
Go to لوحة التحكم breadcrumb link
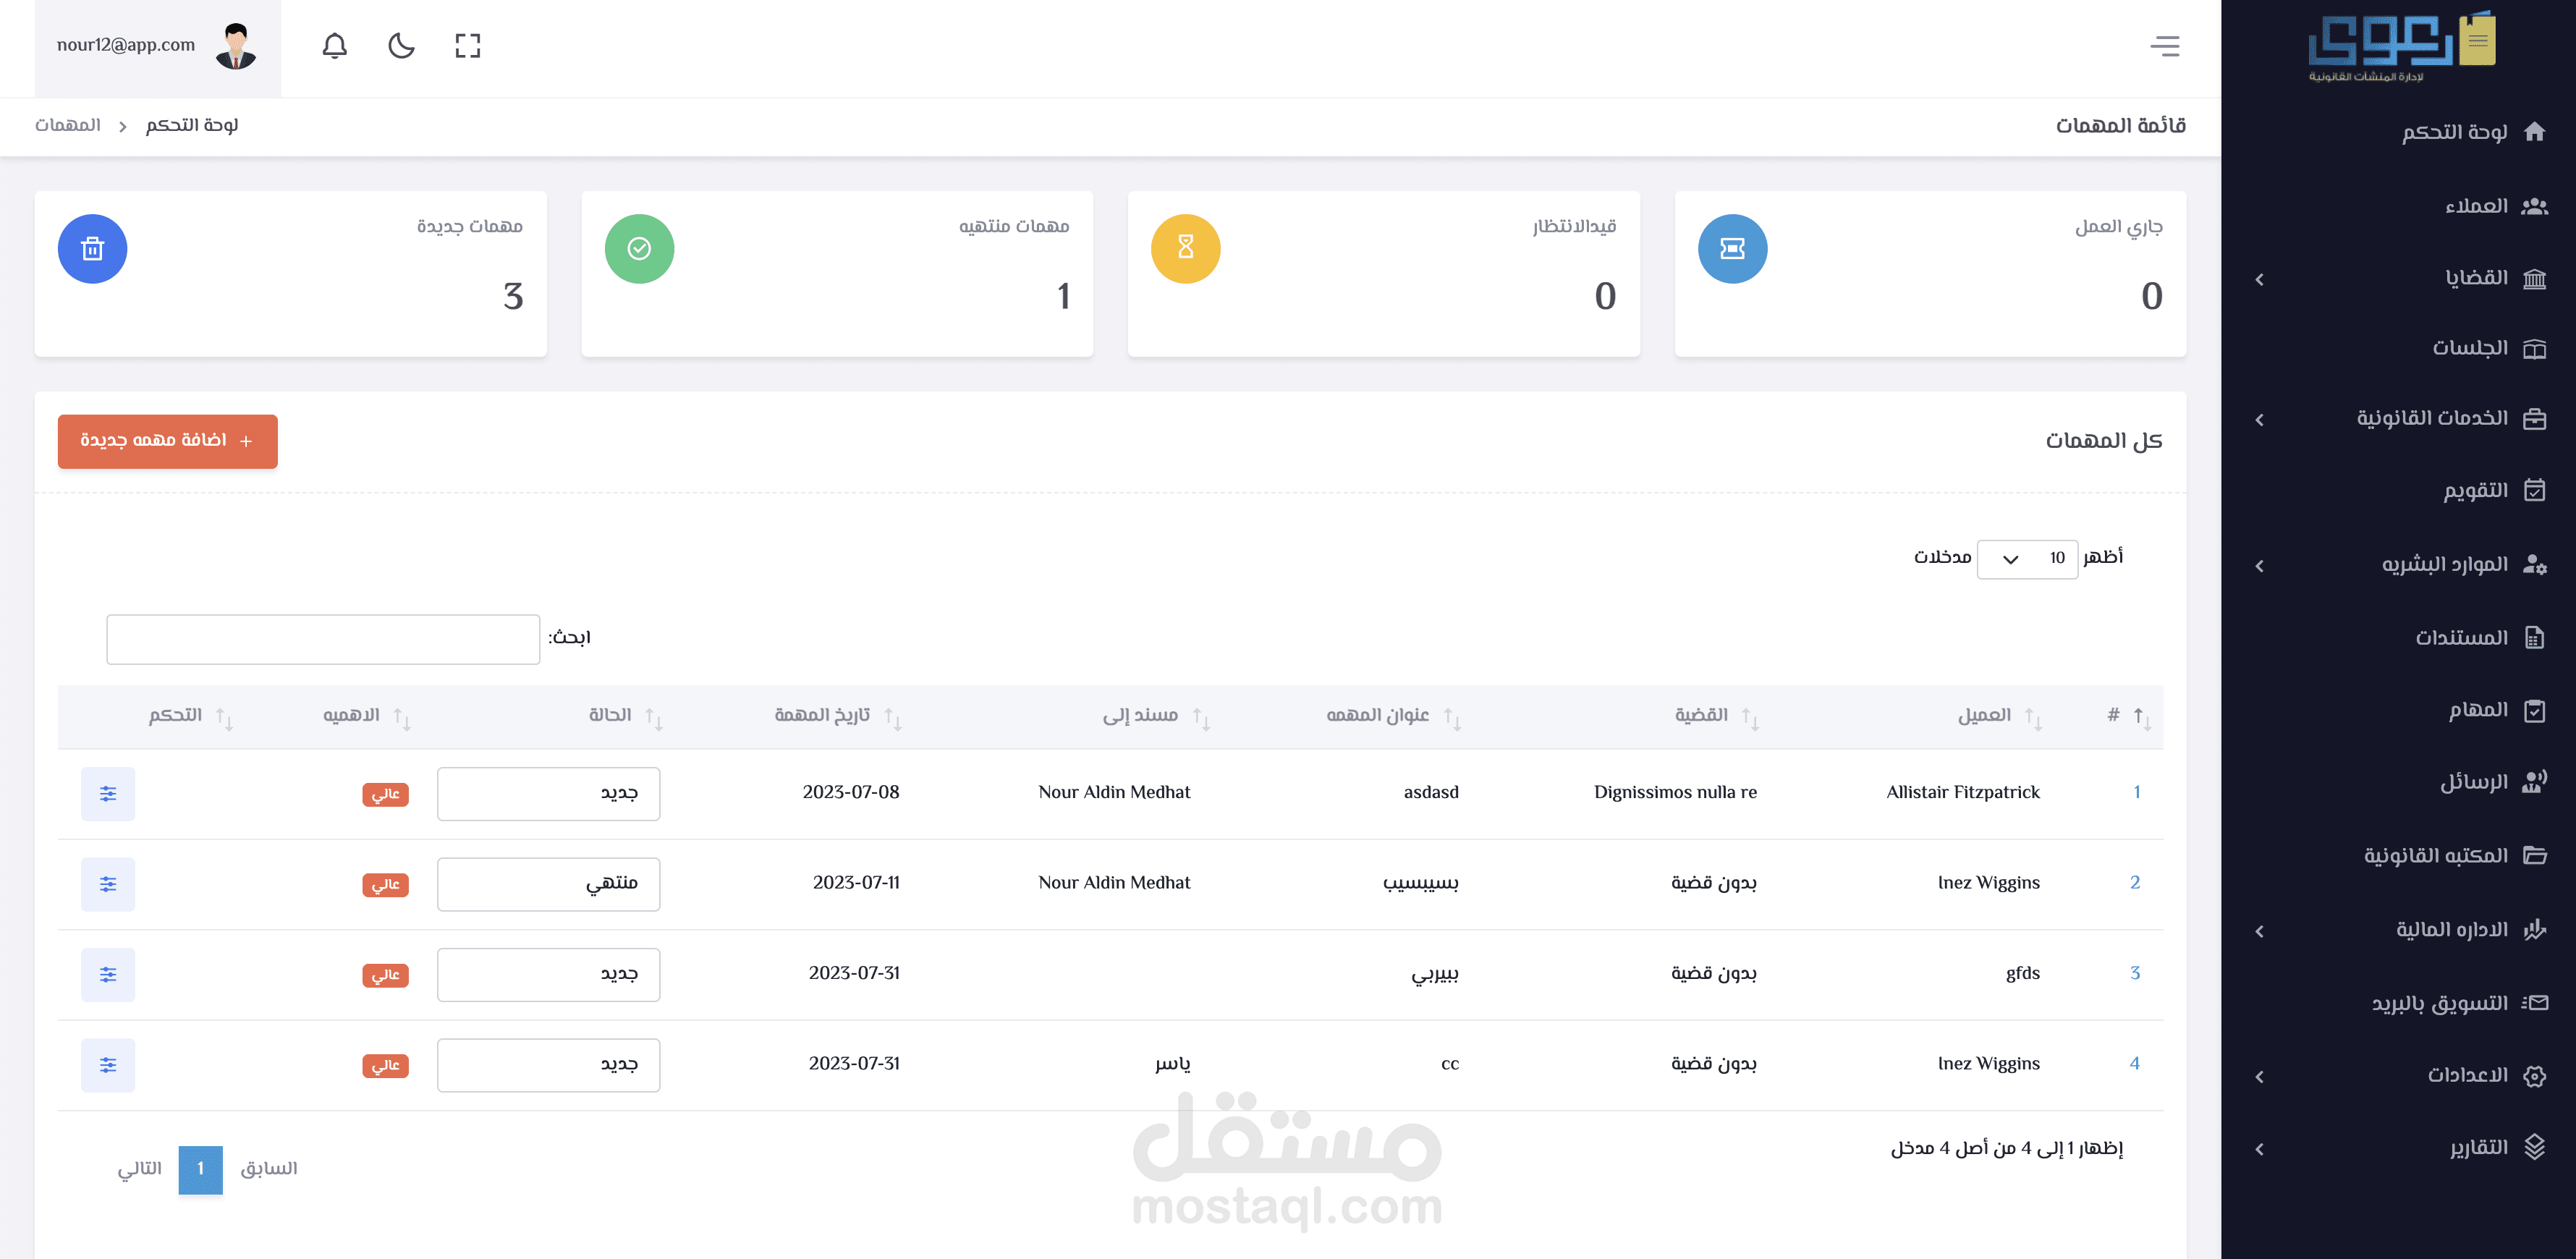click(x=192, y=125)
